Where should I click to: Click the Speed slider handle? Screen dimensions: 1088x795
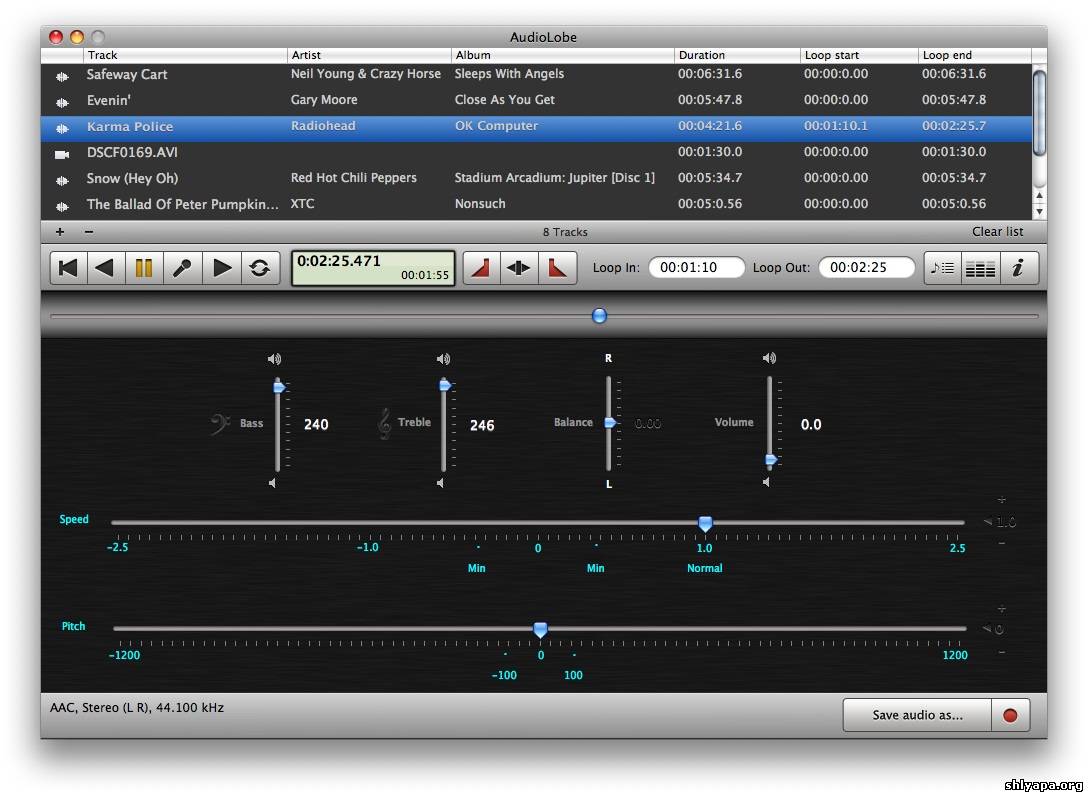(x=705, y=523)
